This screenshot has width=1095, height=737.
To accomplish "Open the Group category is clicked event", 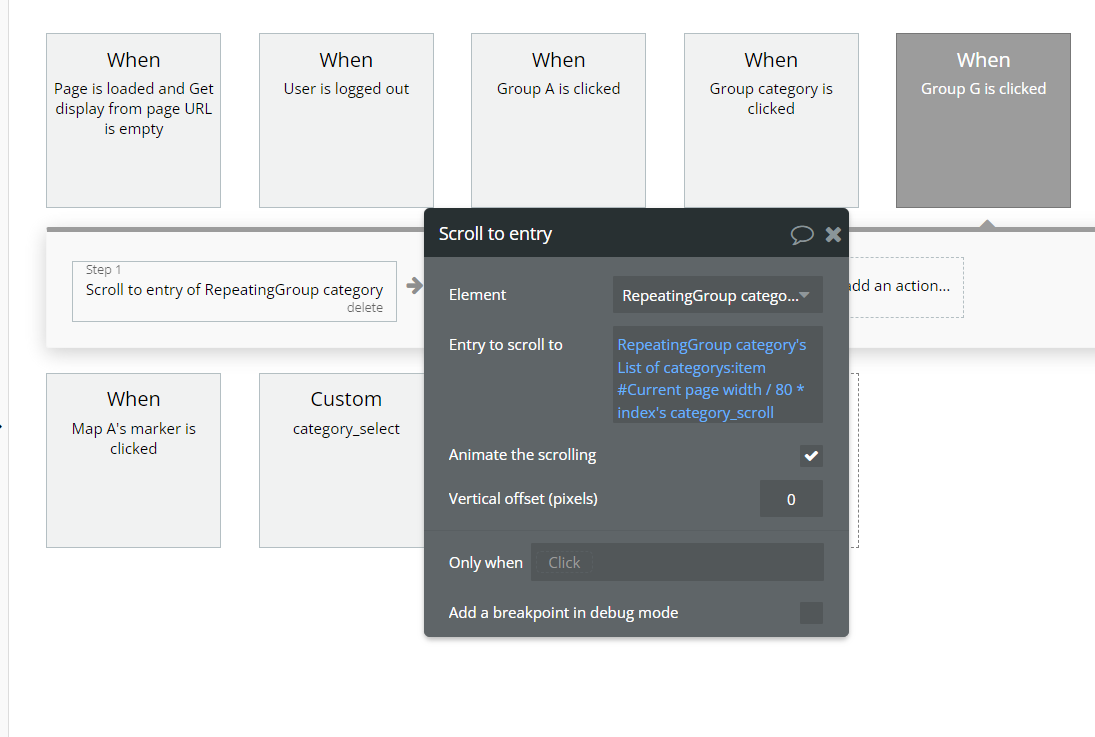I will (770, 120).
